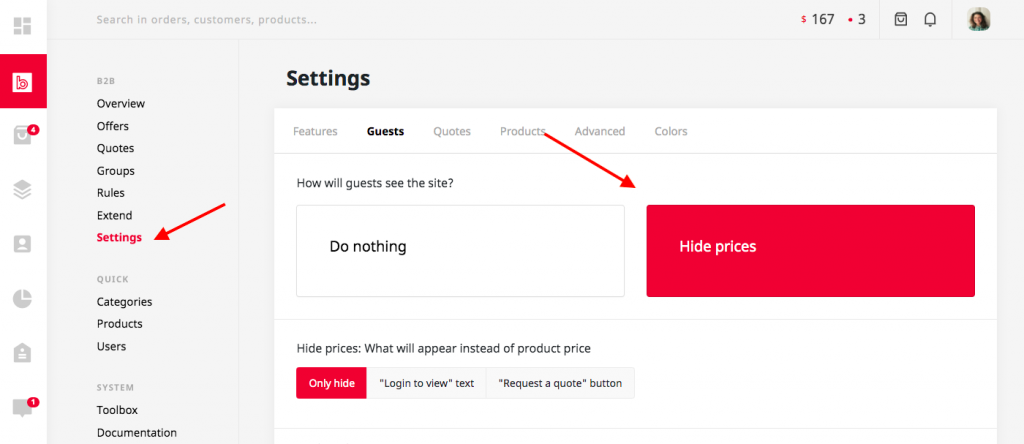Open the orders inbox icon with badge
Image resolution: width=1024 pixels, height=444 pixels.
point(23,135)
